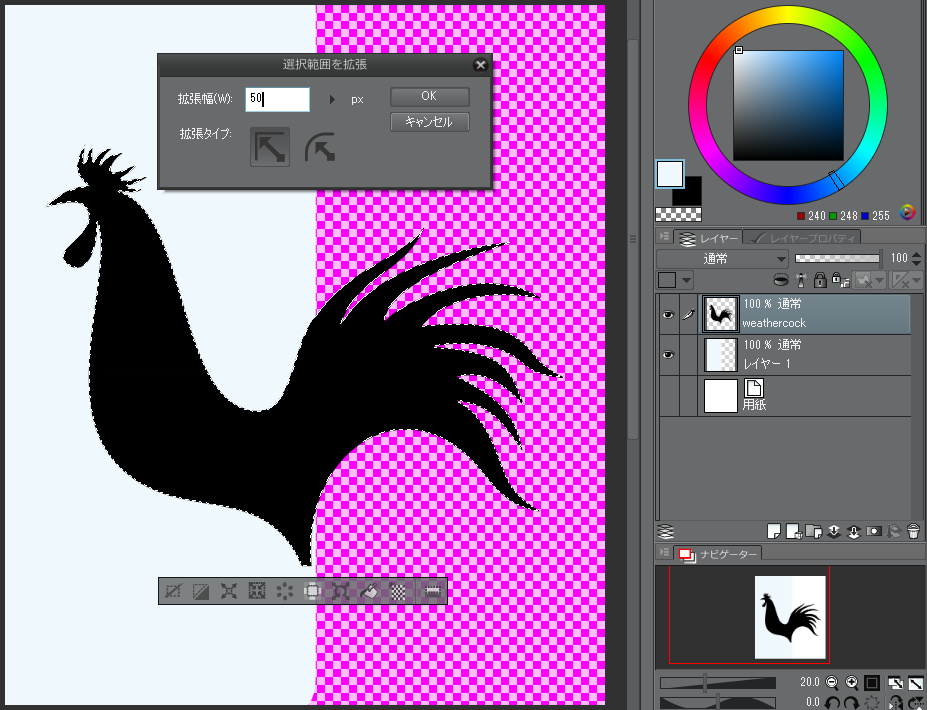
Task: Click Scale/Rotate transform icon in launcher
Action: pyautogui.click(x=341, y=591)
